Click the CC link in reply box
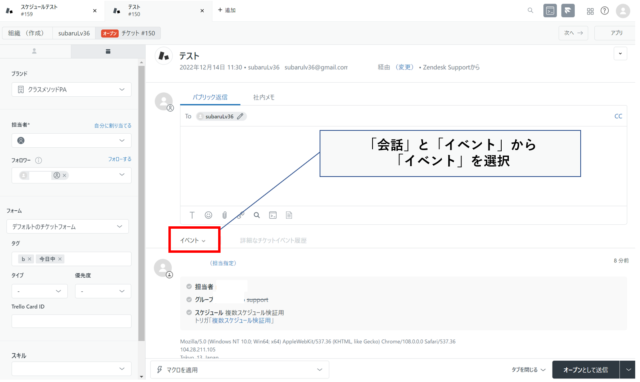 tap(618, 116)
